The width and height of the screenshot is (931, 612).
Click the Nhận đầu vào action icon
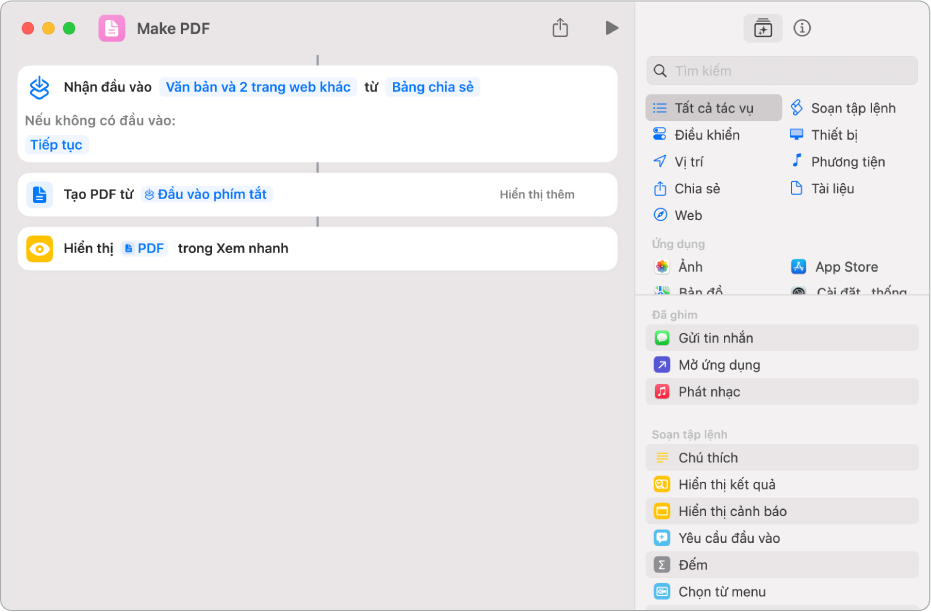pyautogui.click(x=40, y=88)
